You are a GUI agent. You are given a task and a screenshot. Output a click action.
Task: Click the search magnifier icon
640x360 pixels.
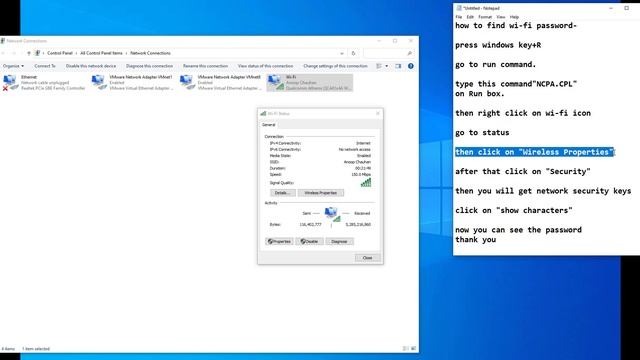click(409, 53)
